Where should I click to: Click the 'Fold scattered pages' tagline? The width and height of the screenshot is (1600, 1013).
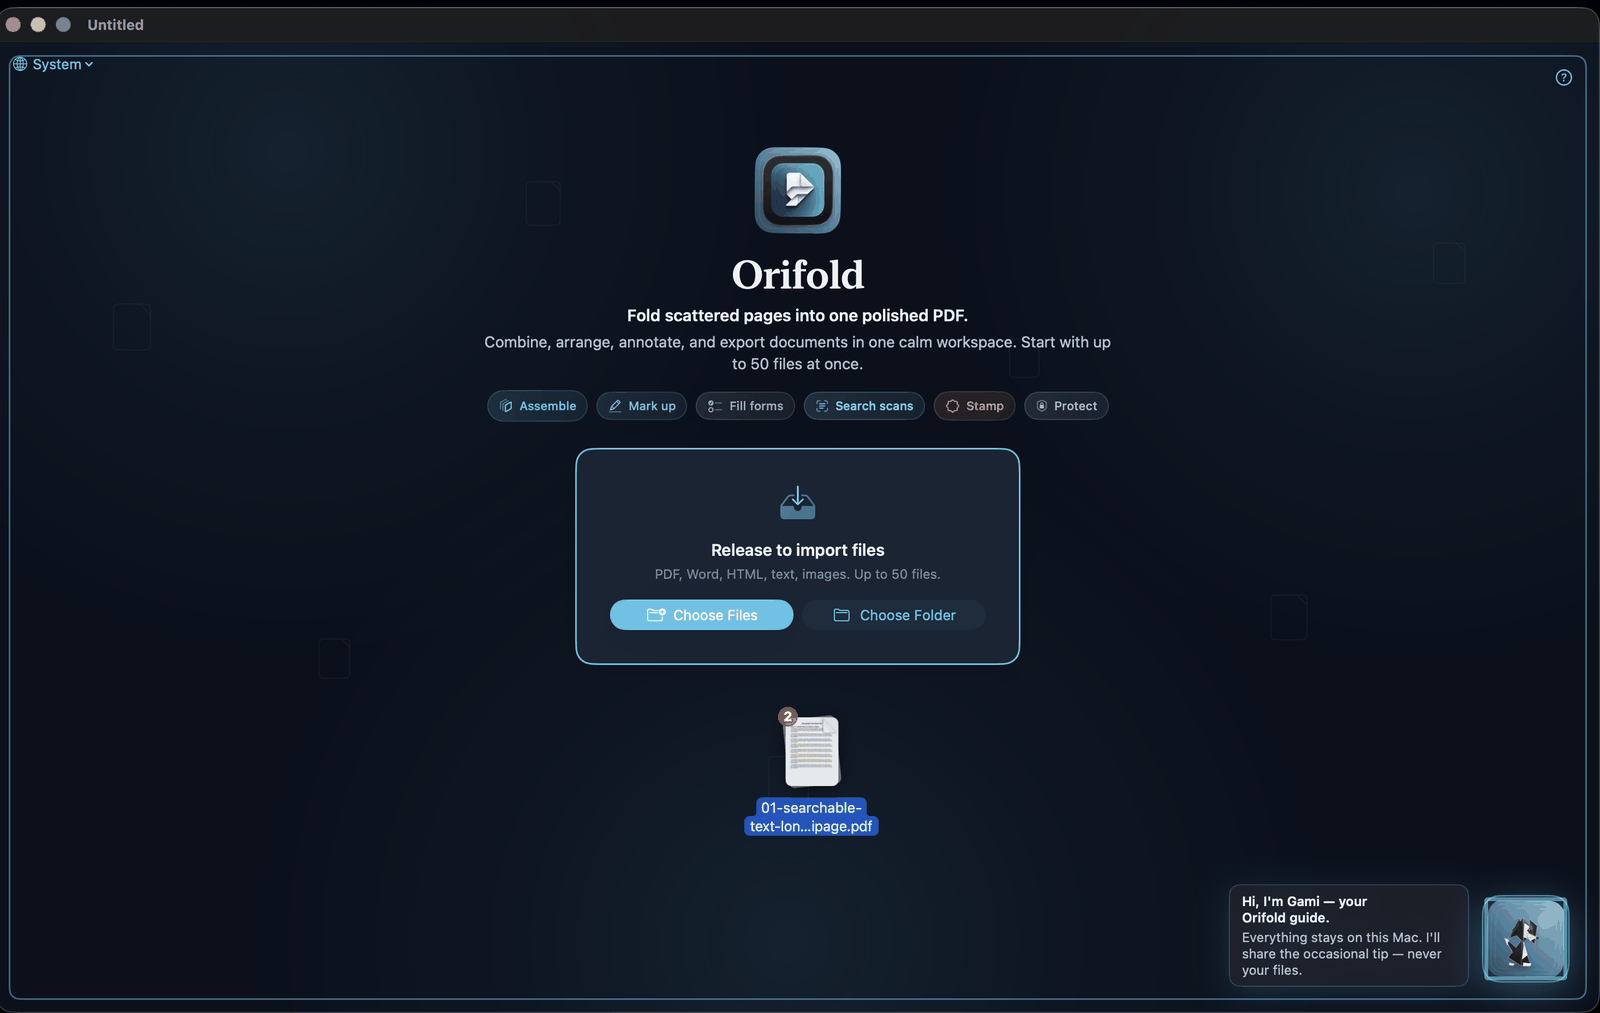tap(798, 316)
